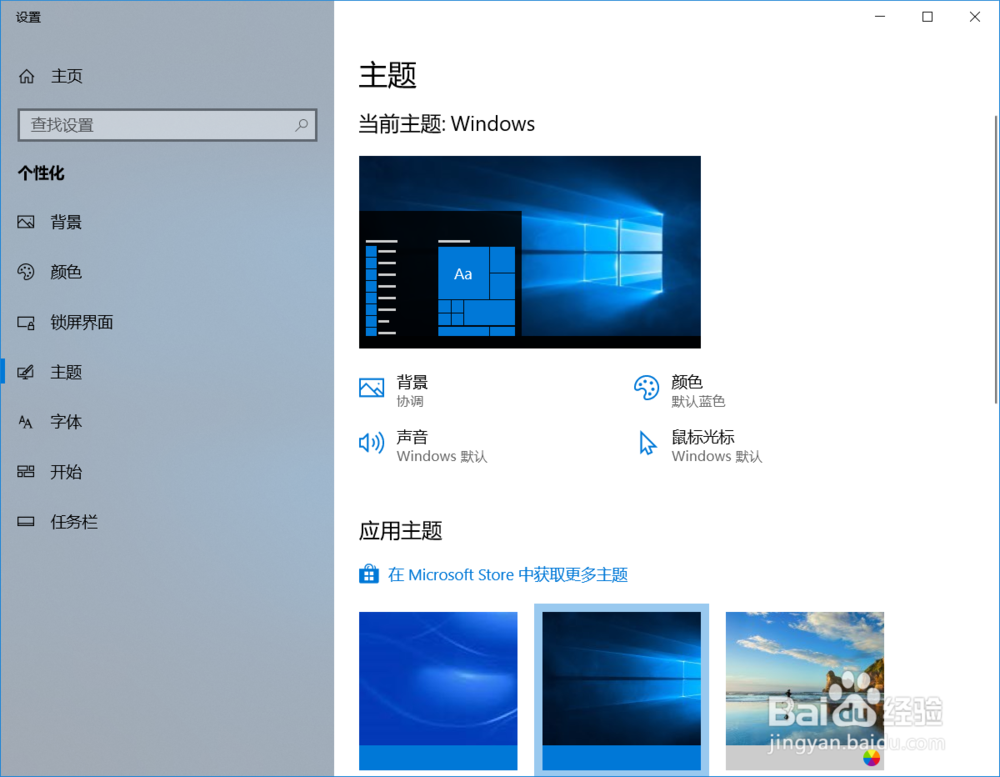The width and height of the screenshot is (1000, 777).
Task: Select the beach scenery theme thumbnail
Action: [x=804, y=690]
